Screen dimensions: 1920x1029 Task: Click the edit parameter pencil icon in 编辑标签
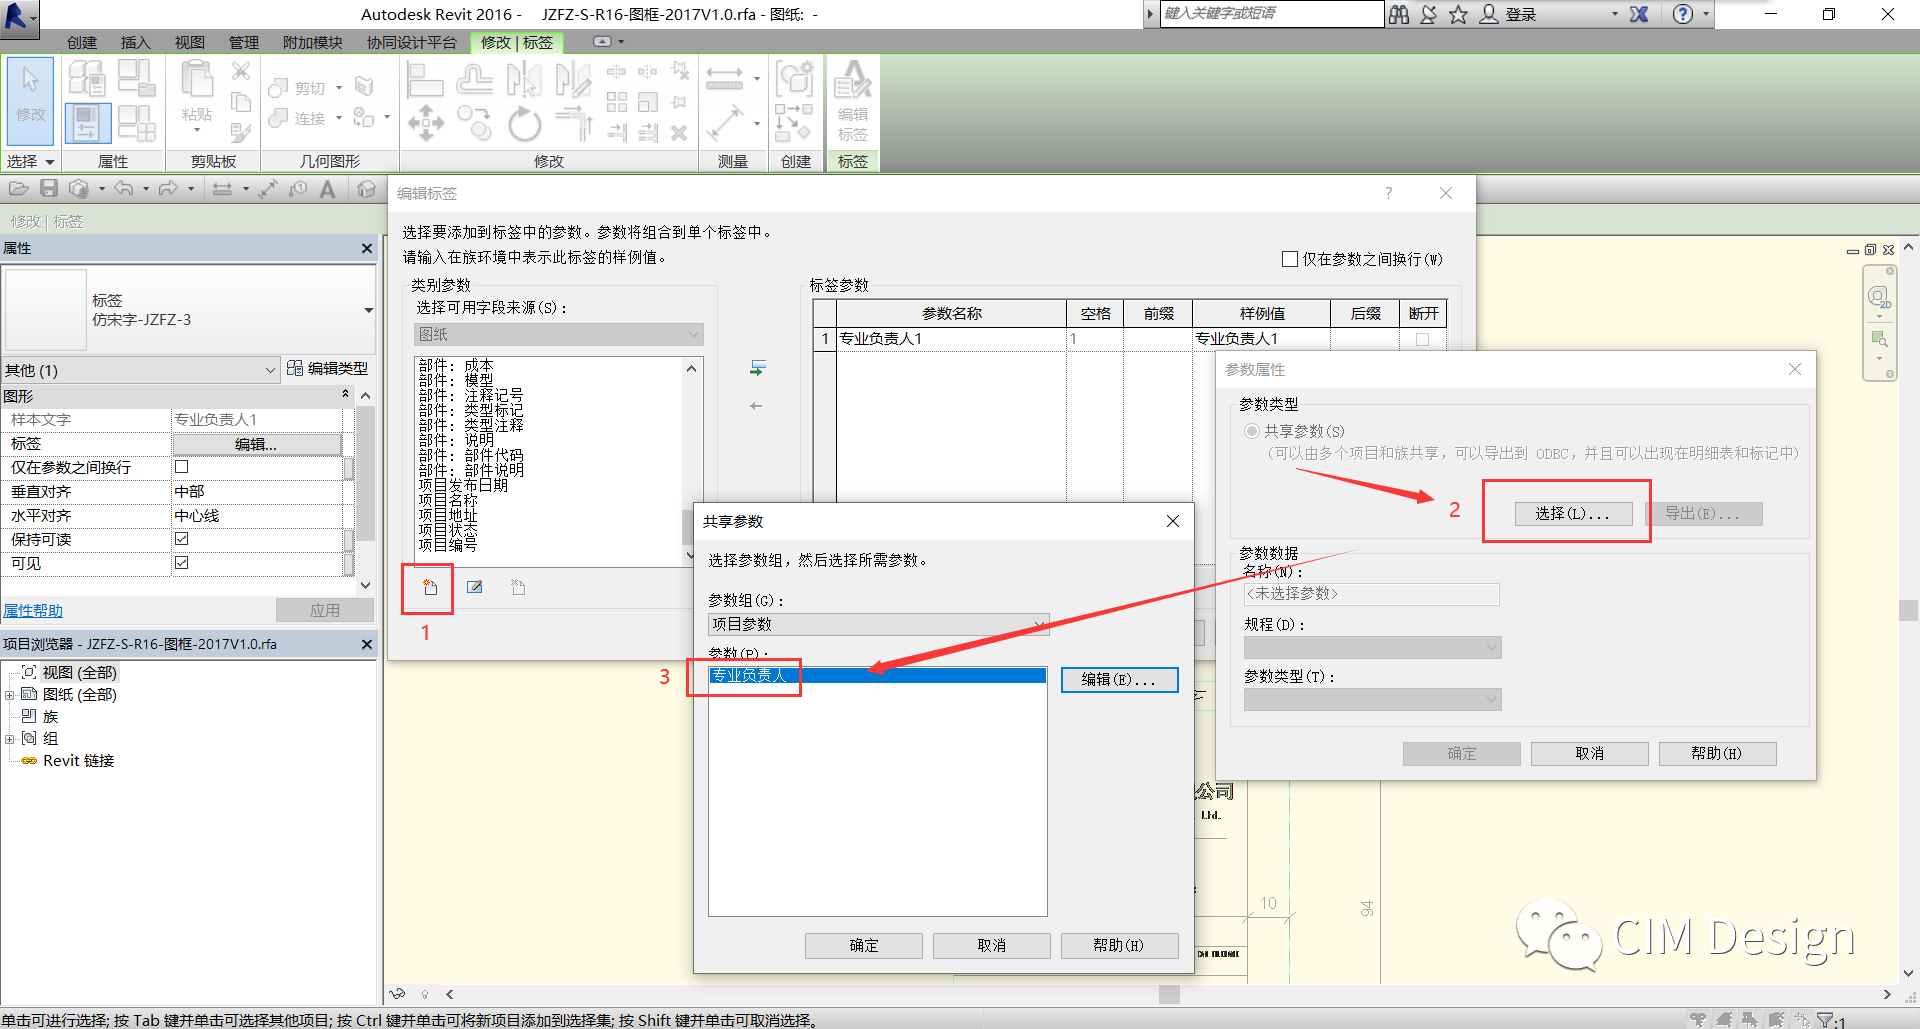[475, 587]
